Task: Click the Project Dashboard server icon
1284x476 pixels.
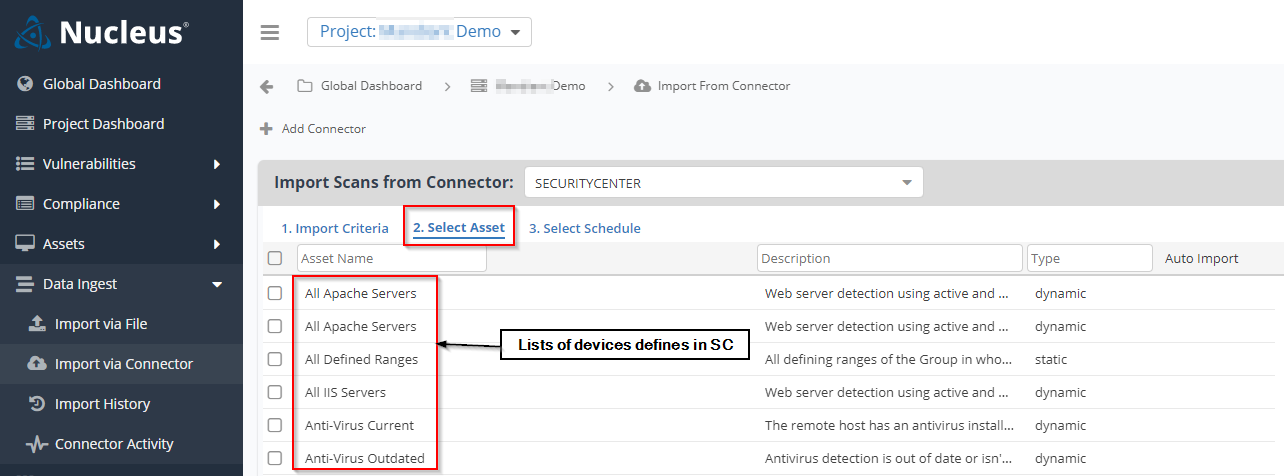Action: click(25, 124)
